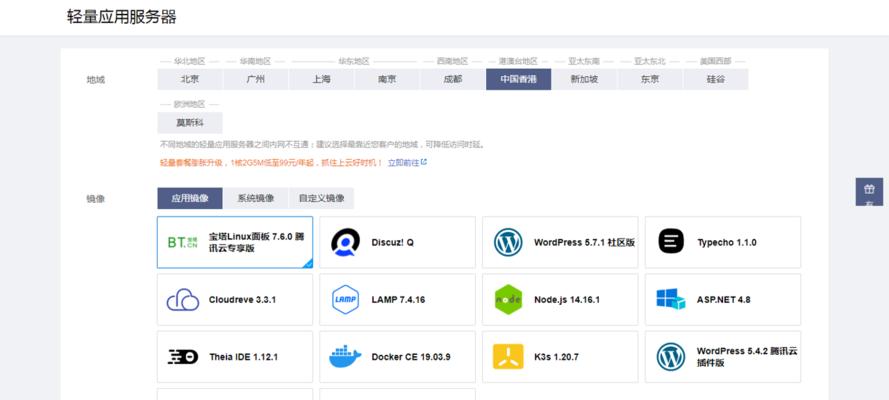
Task: Select the 上海 region
Action: tap(321, 79)
